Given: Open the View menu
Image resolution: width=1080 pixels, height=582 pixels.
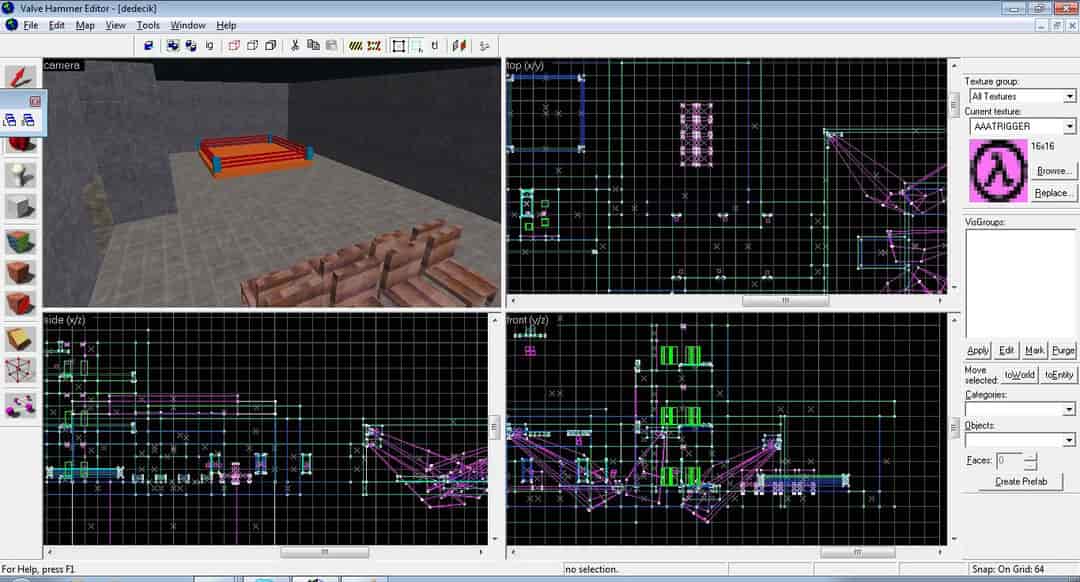Looking at the screenshot, I should tap(115, 25).
